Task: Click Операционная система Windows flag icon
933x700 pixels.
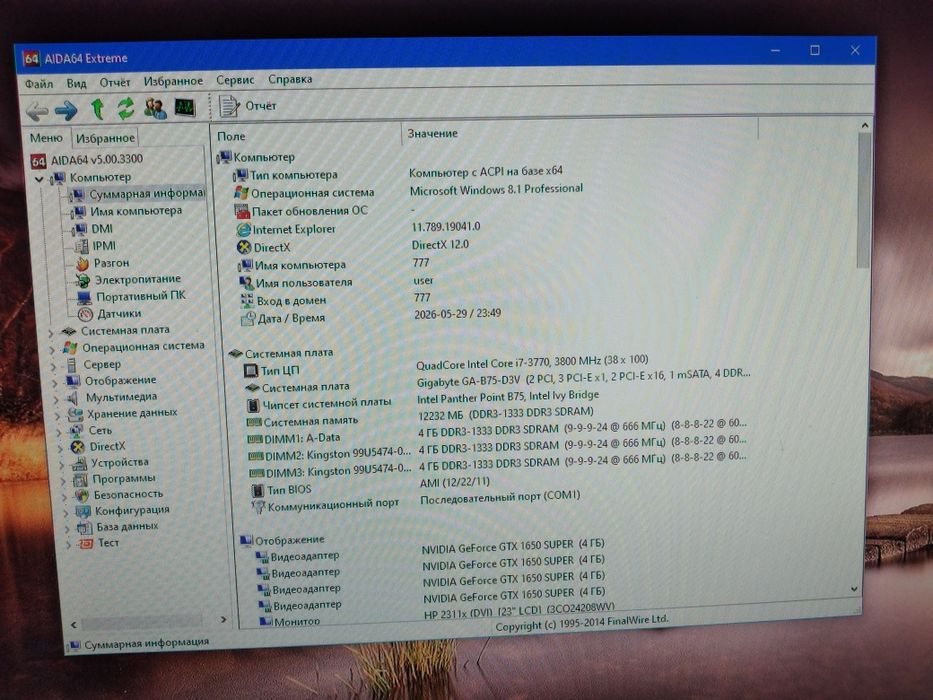Action: [x=241, y=193]
